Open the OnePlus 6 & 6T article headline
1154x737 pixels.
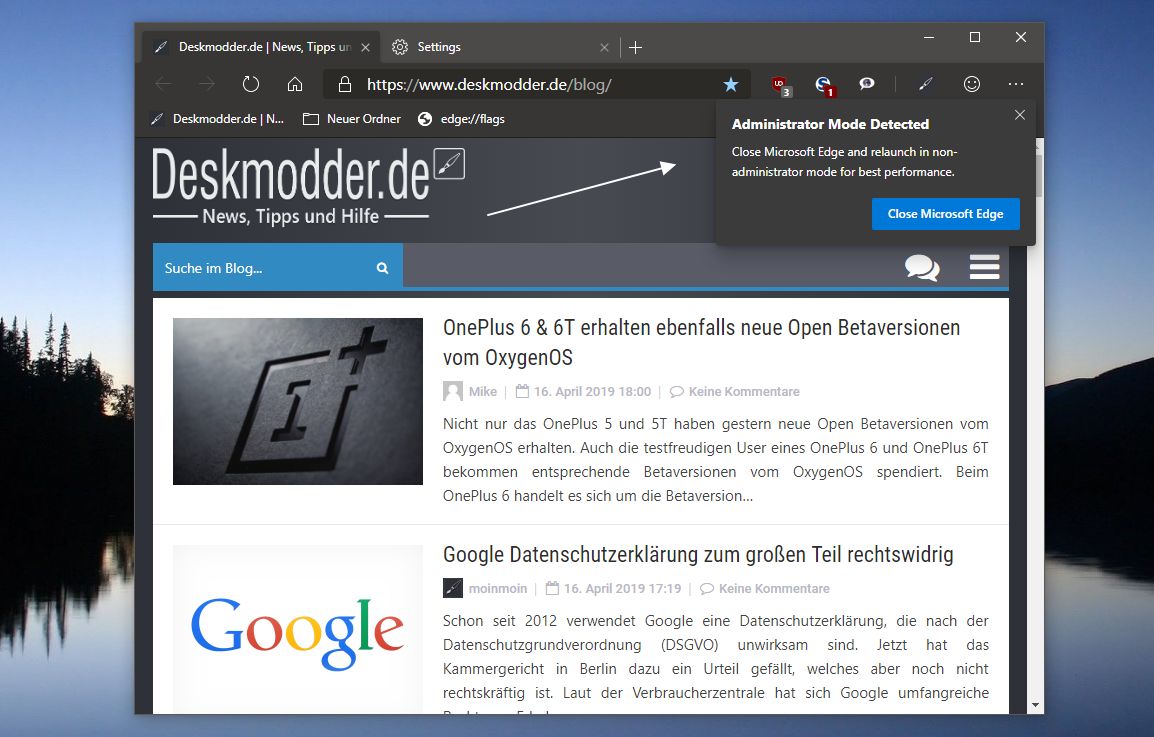pos(701,342)
